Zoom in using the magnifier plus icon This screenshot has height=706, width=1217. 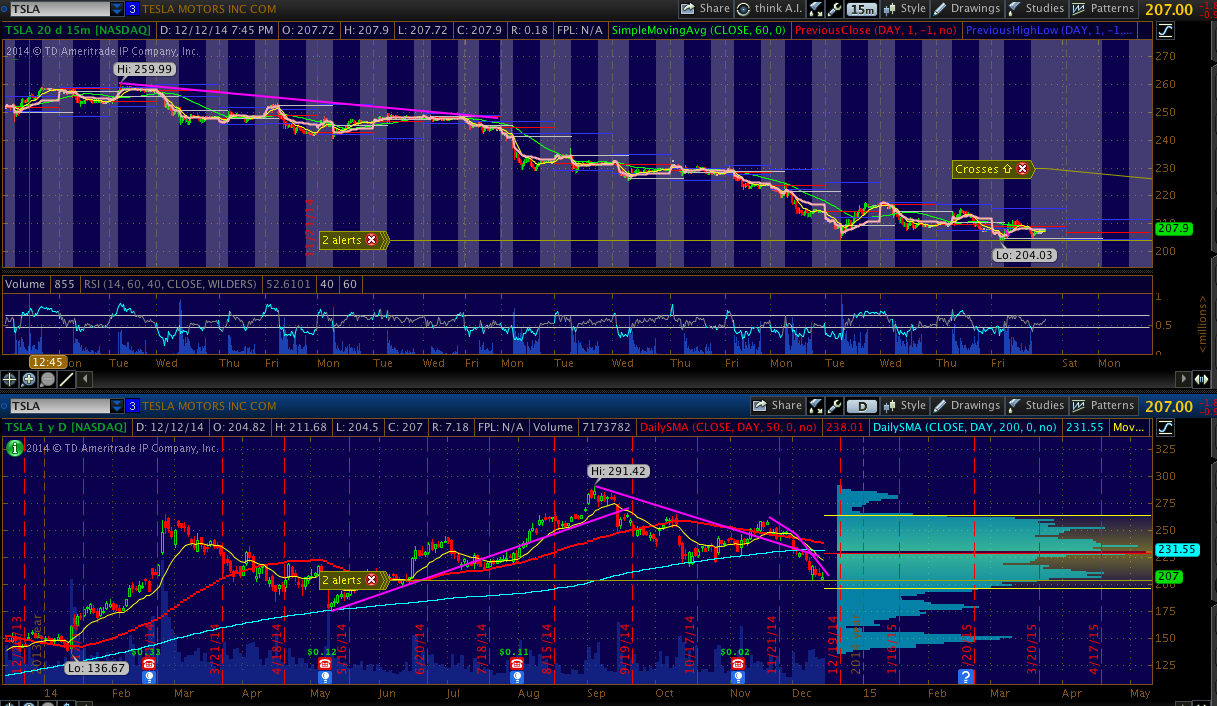[x=29, y=379]
